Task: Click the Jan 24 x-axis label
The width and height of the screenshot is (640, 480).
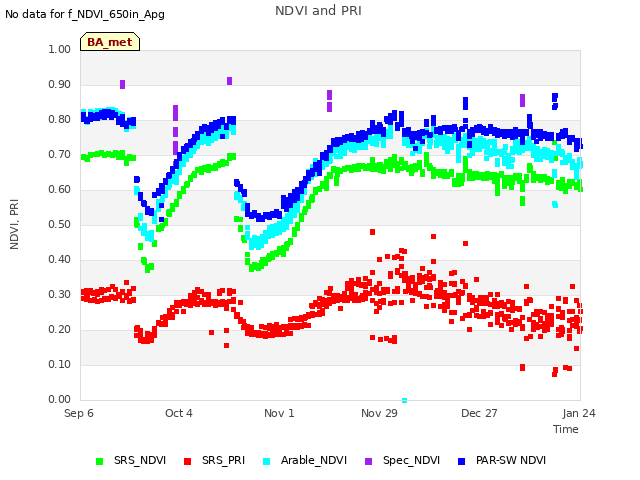Action: 579,413
